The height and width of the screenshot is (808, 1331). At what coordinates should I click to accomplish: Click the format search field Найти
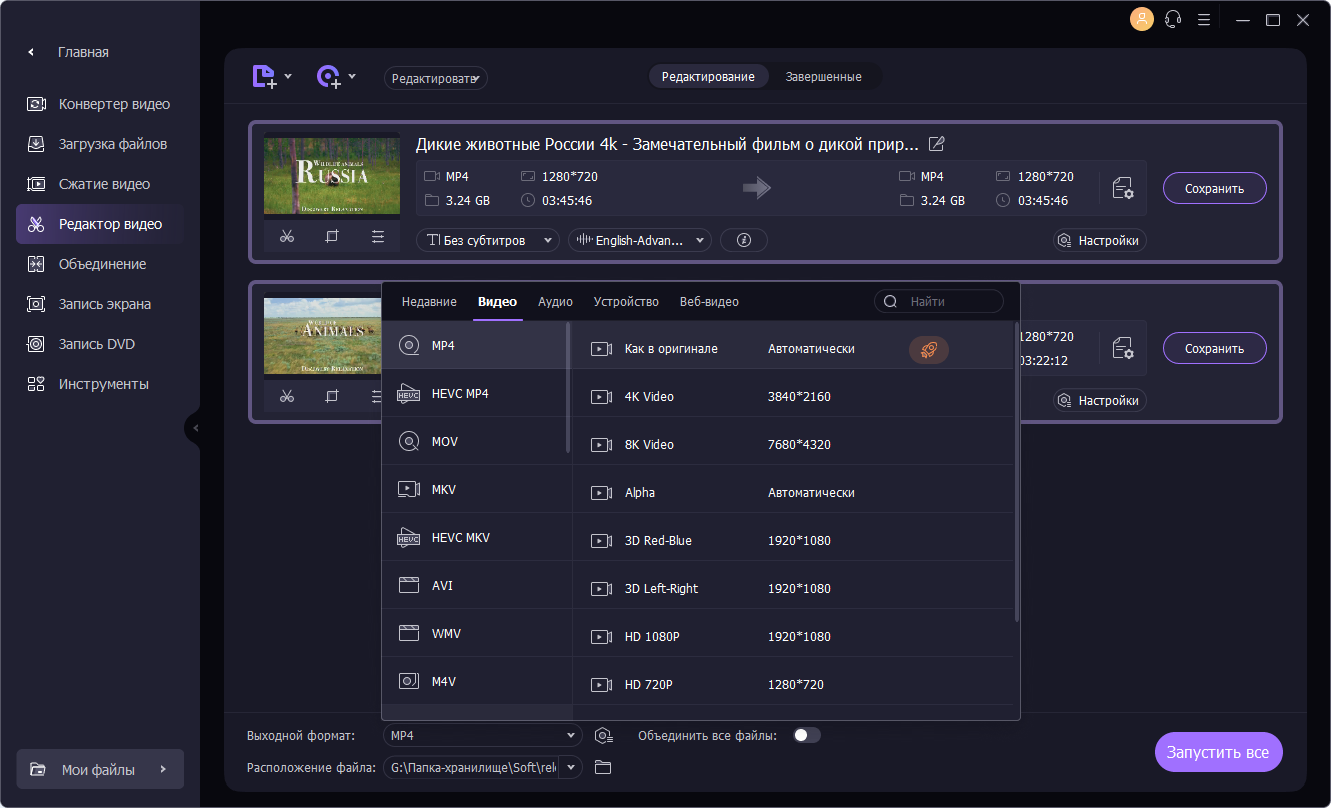(939, 301)
